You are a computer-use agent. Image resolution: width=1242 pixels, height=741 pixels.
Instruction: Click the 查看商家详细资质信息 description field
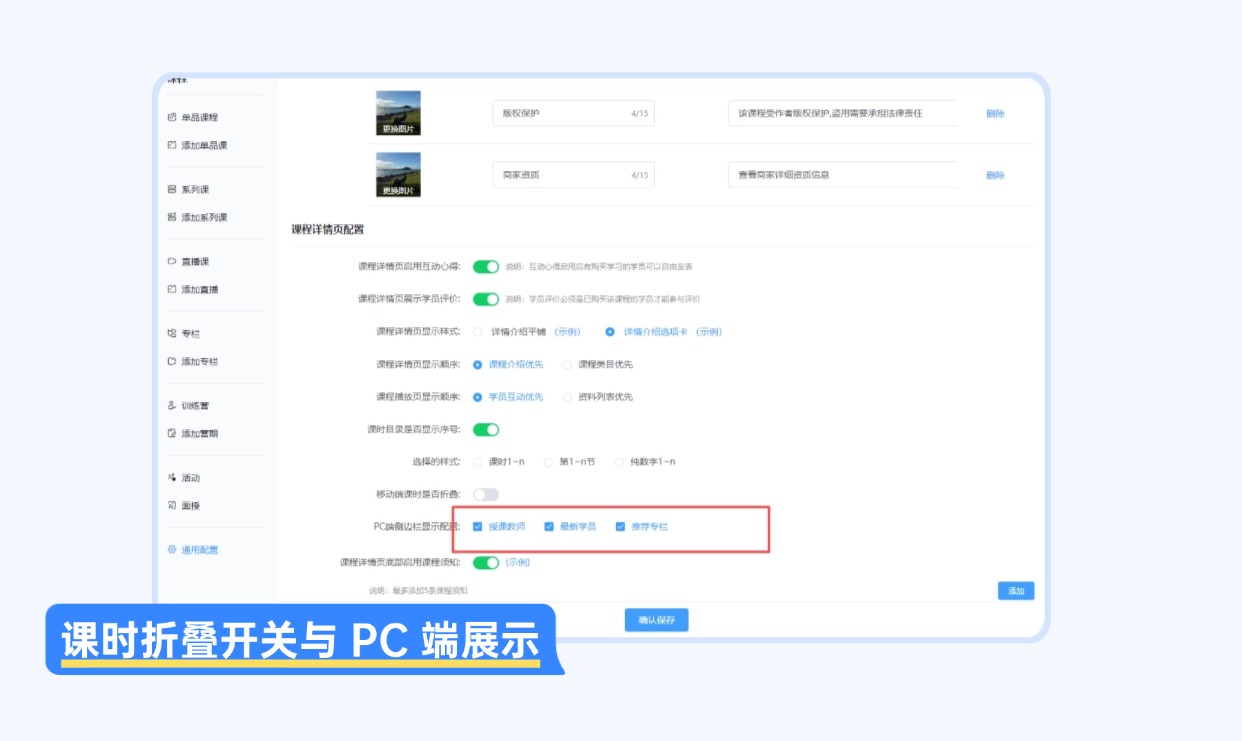842,175
